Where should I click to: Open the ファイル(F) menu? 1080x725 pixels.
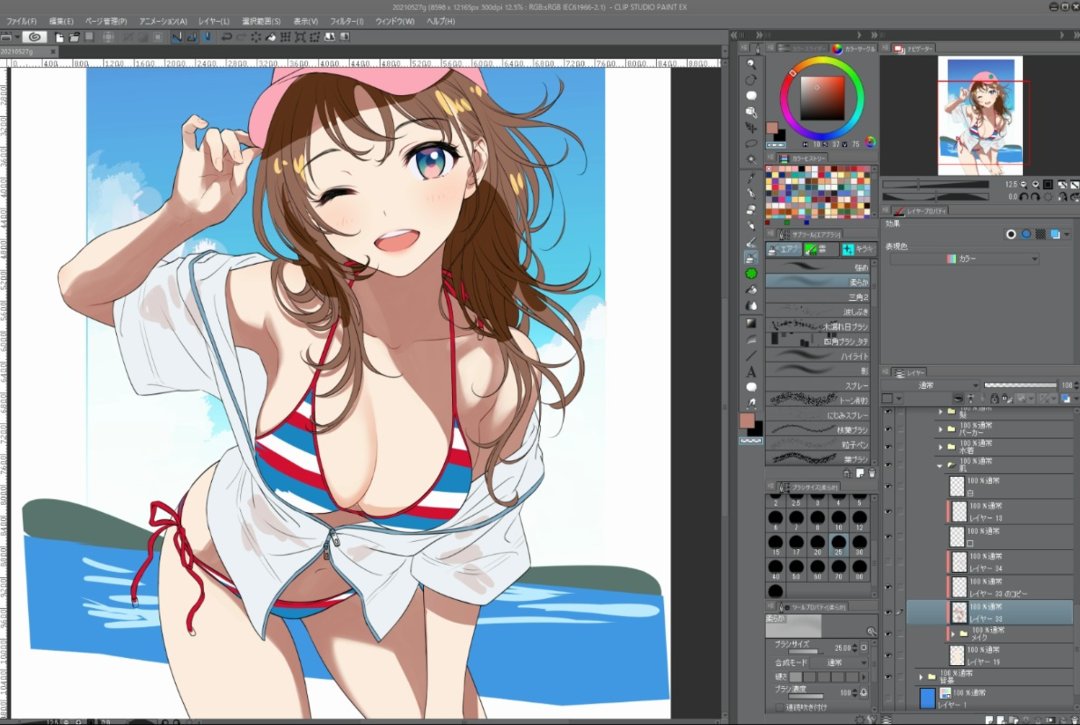(21, 21)
